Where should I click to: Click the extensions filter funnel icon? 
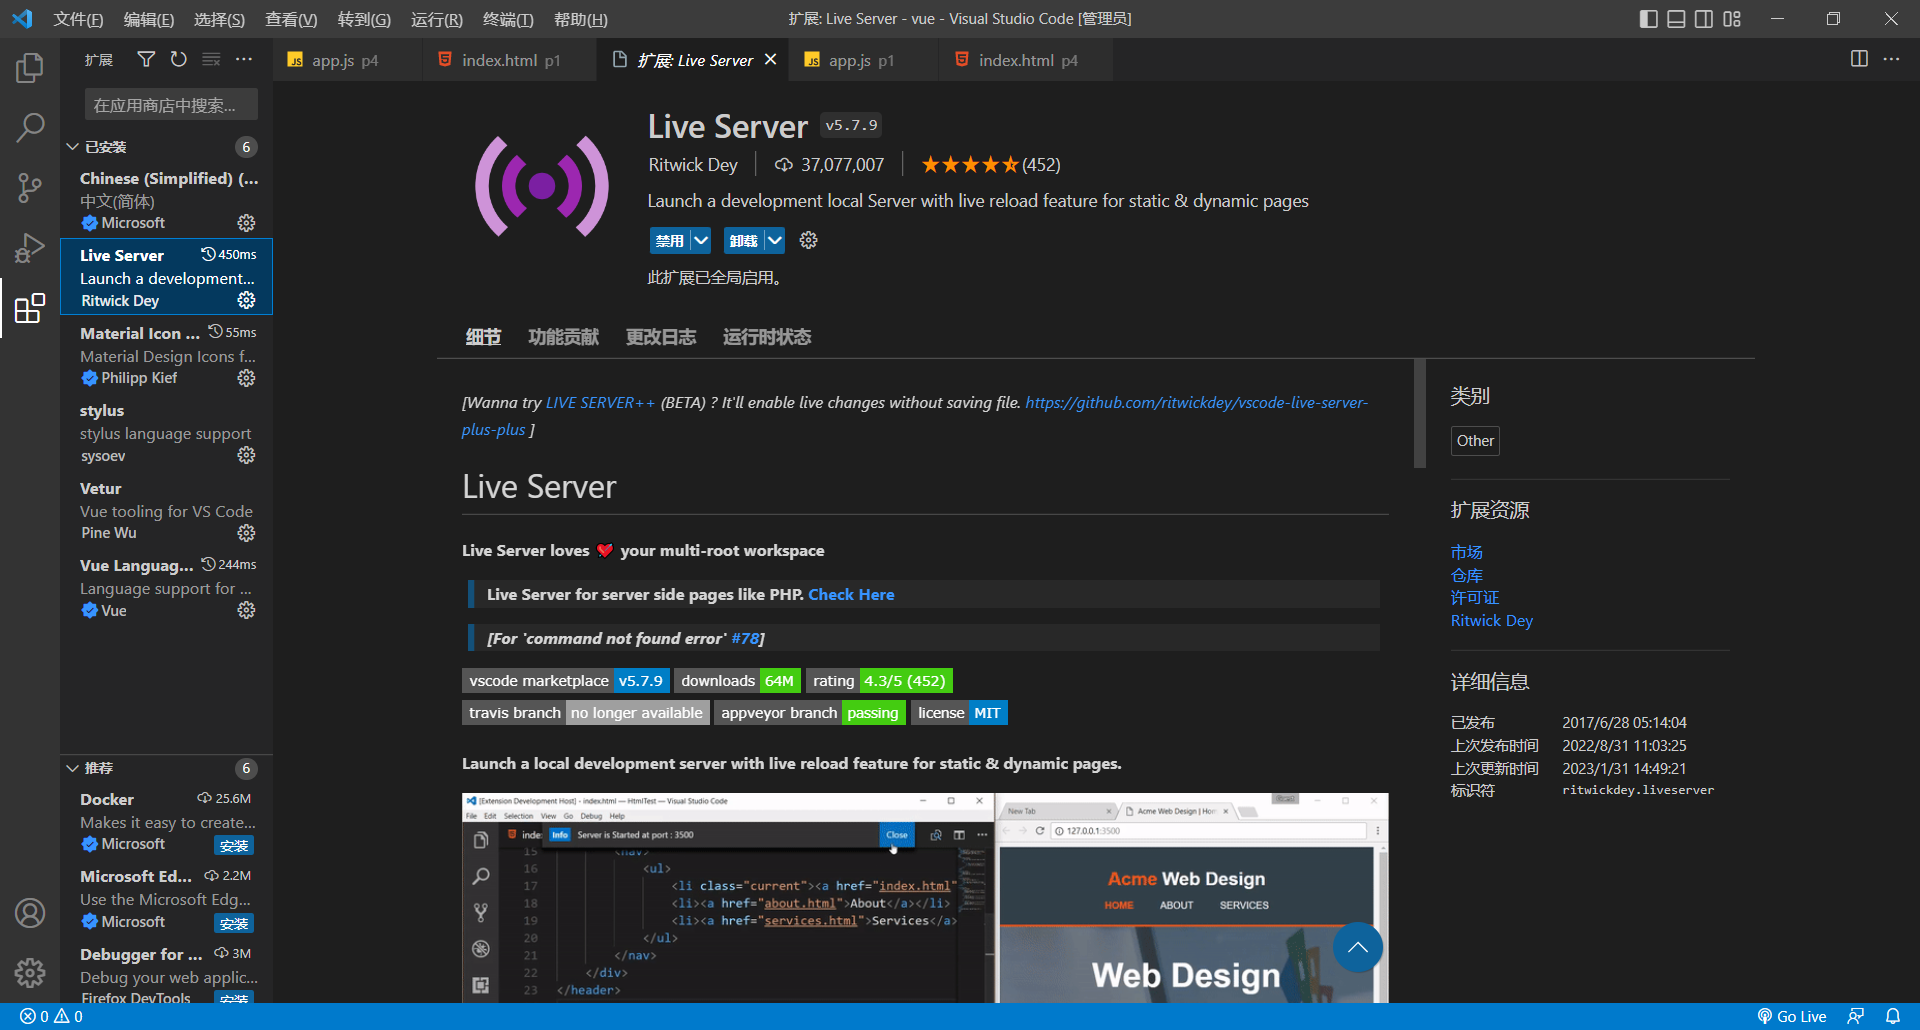point(146,60)
